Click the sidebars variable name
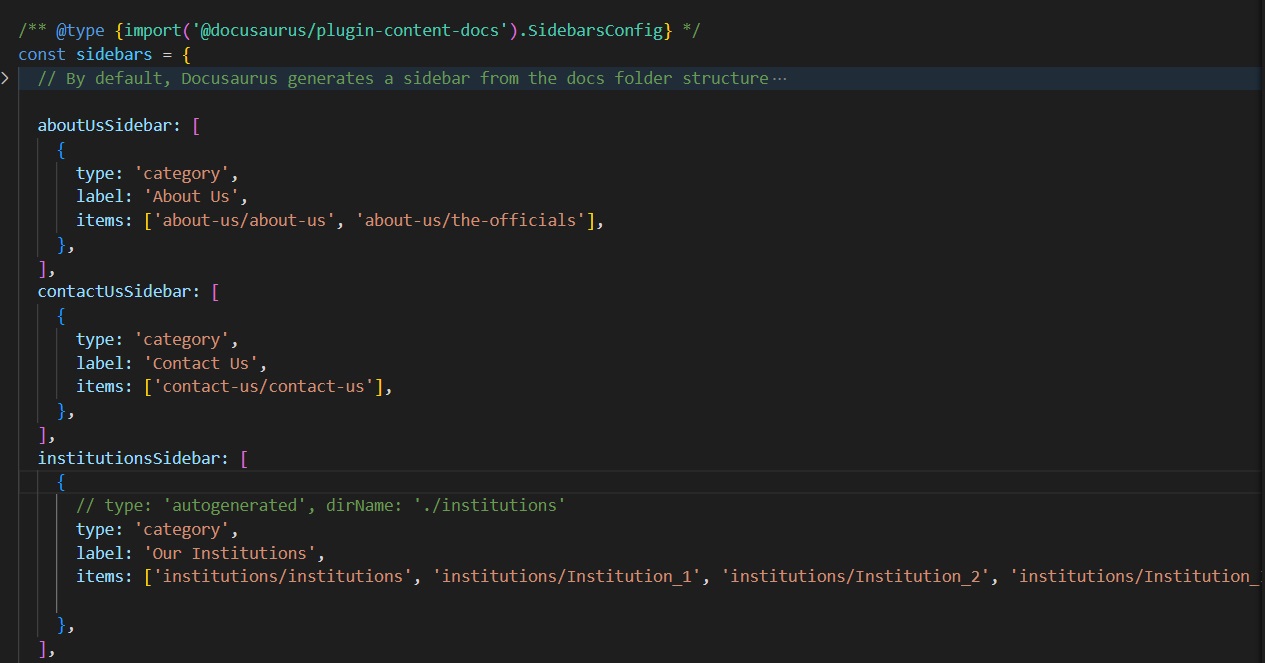This screenshot has height=663, width=1265. pyautogui.click(x=114, y=54)
